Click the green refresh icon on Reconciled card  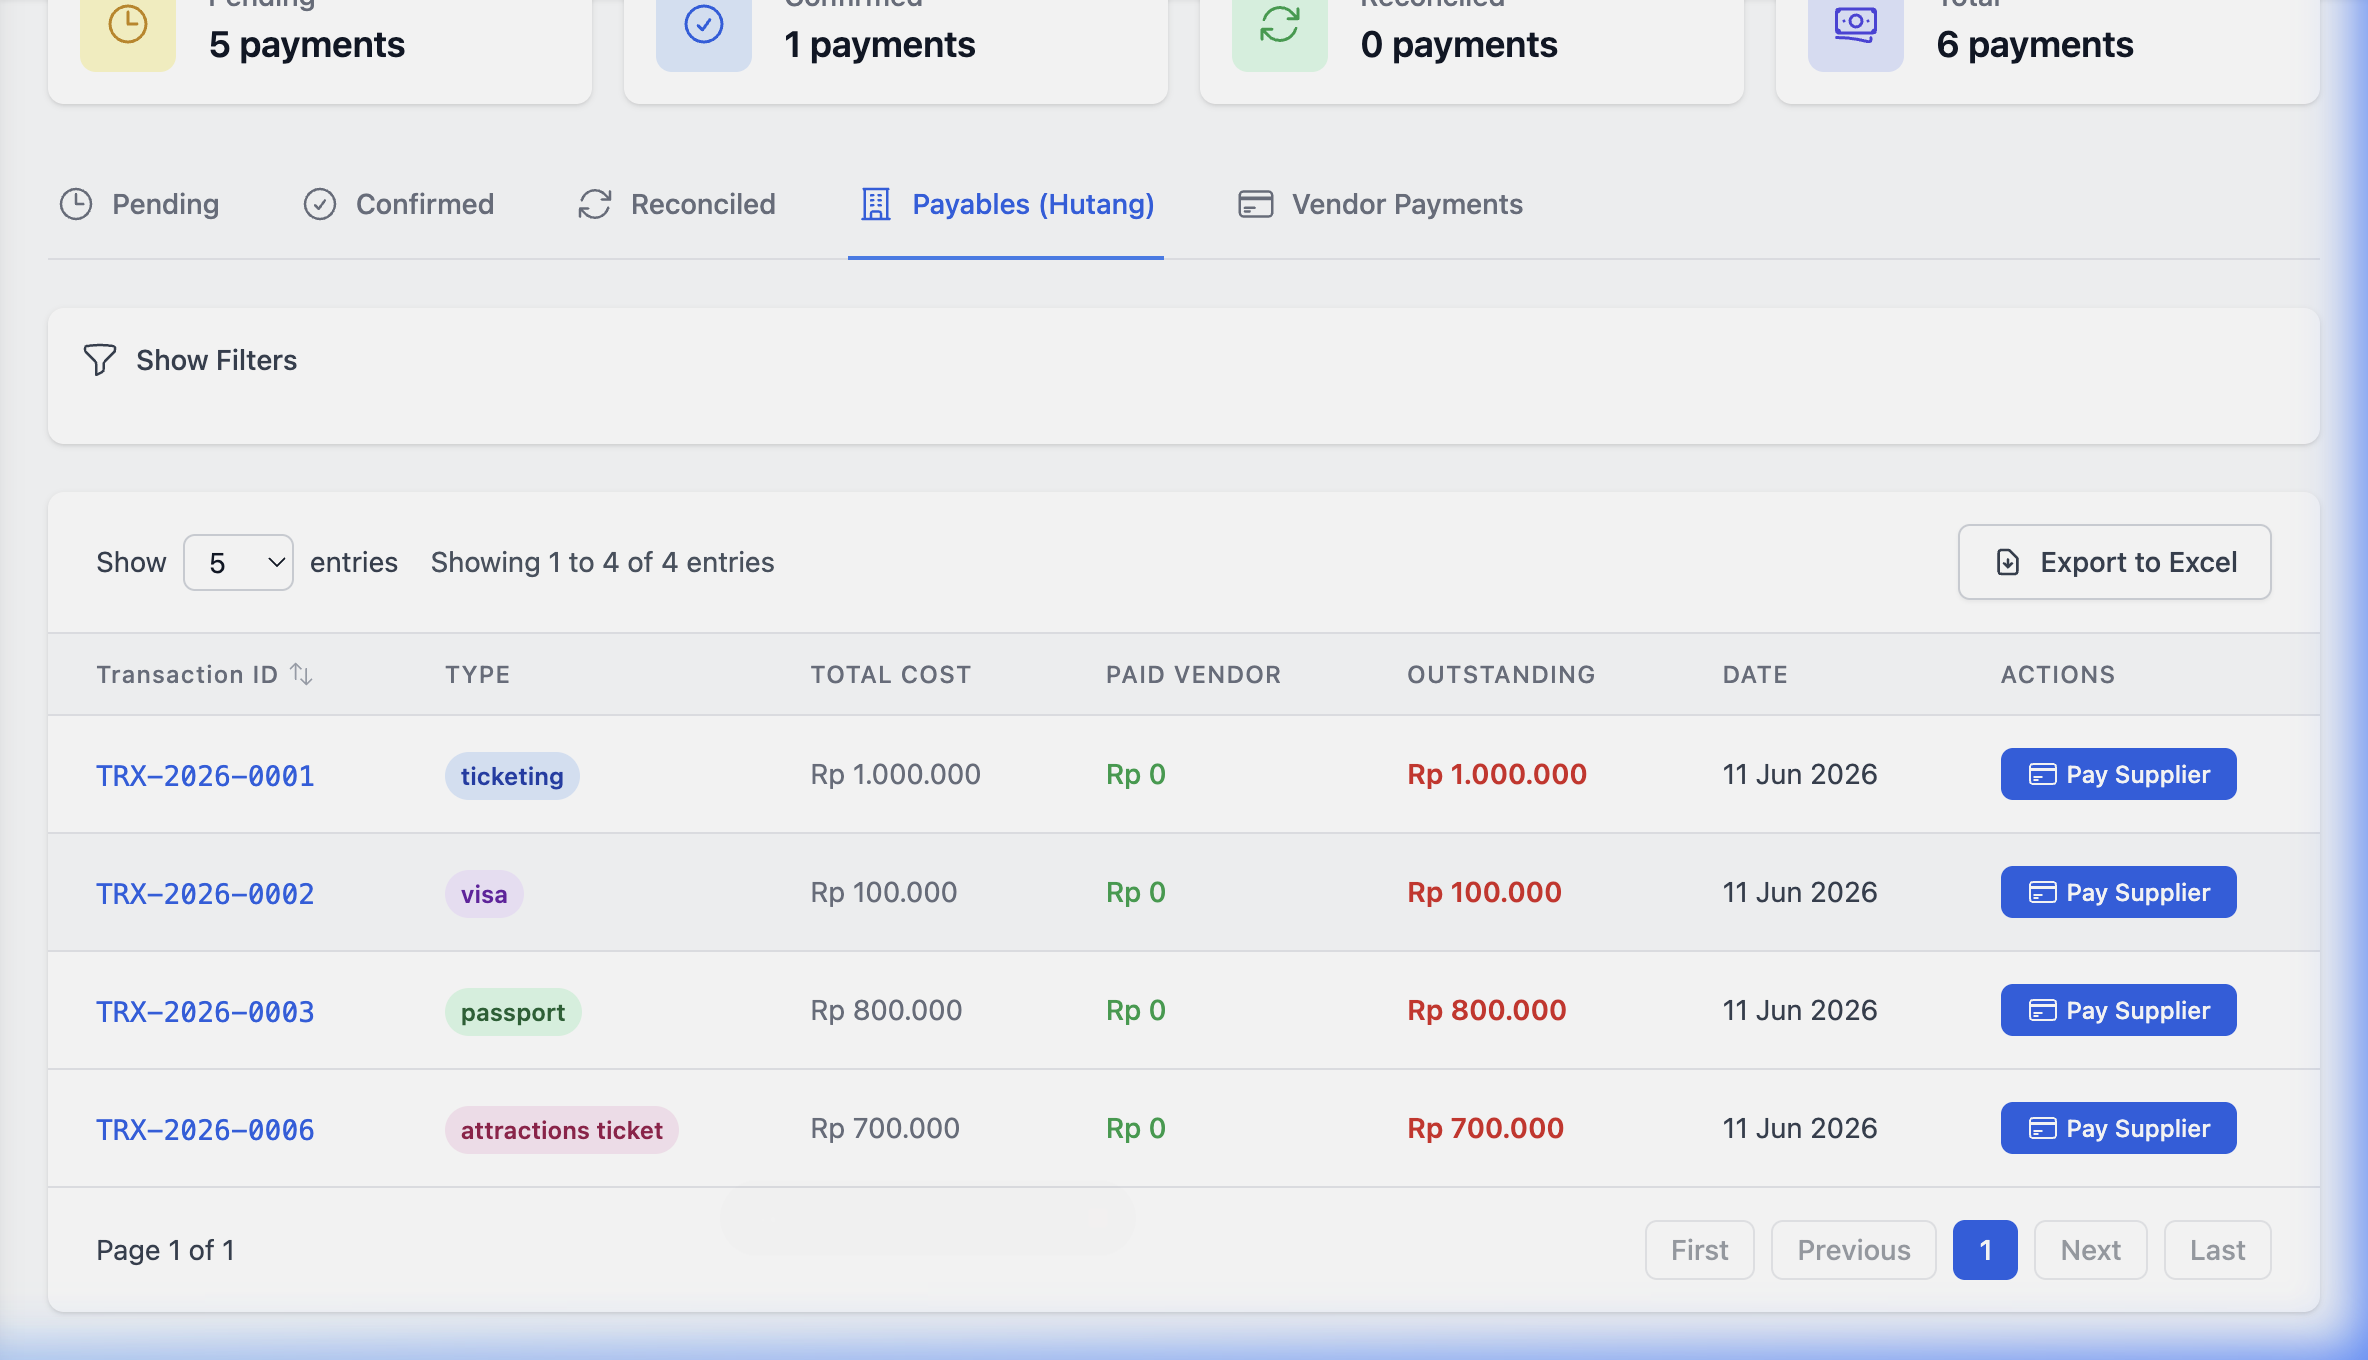pos(1280,24)
